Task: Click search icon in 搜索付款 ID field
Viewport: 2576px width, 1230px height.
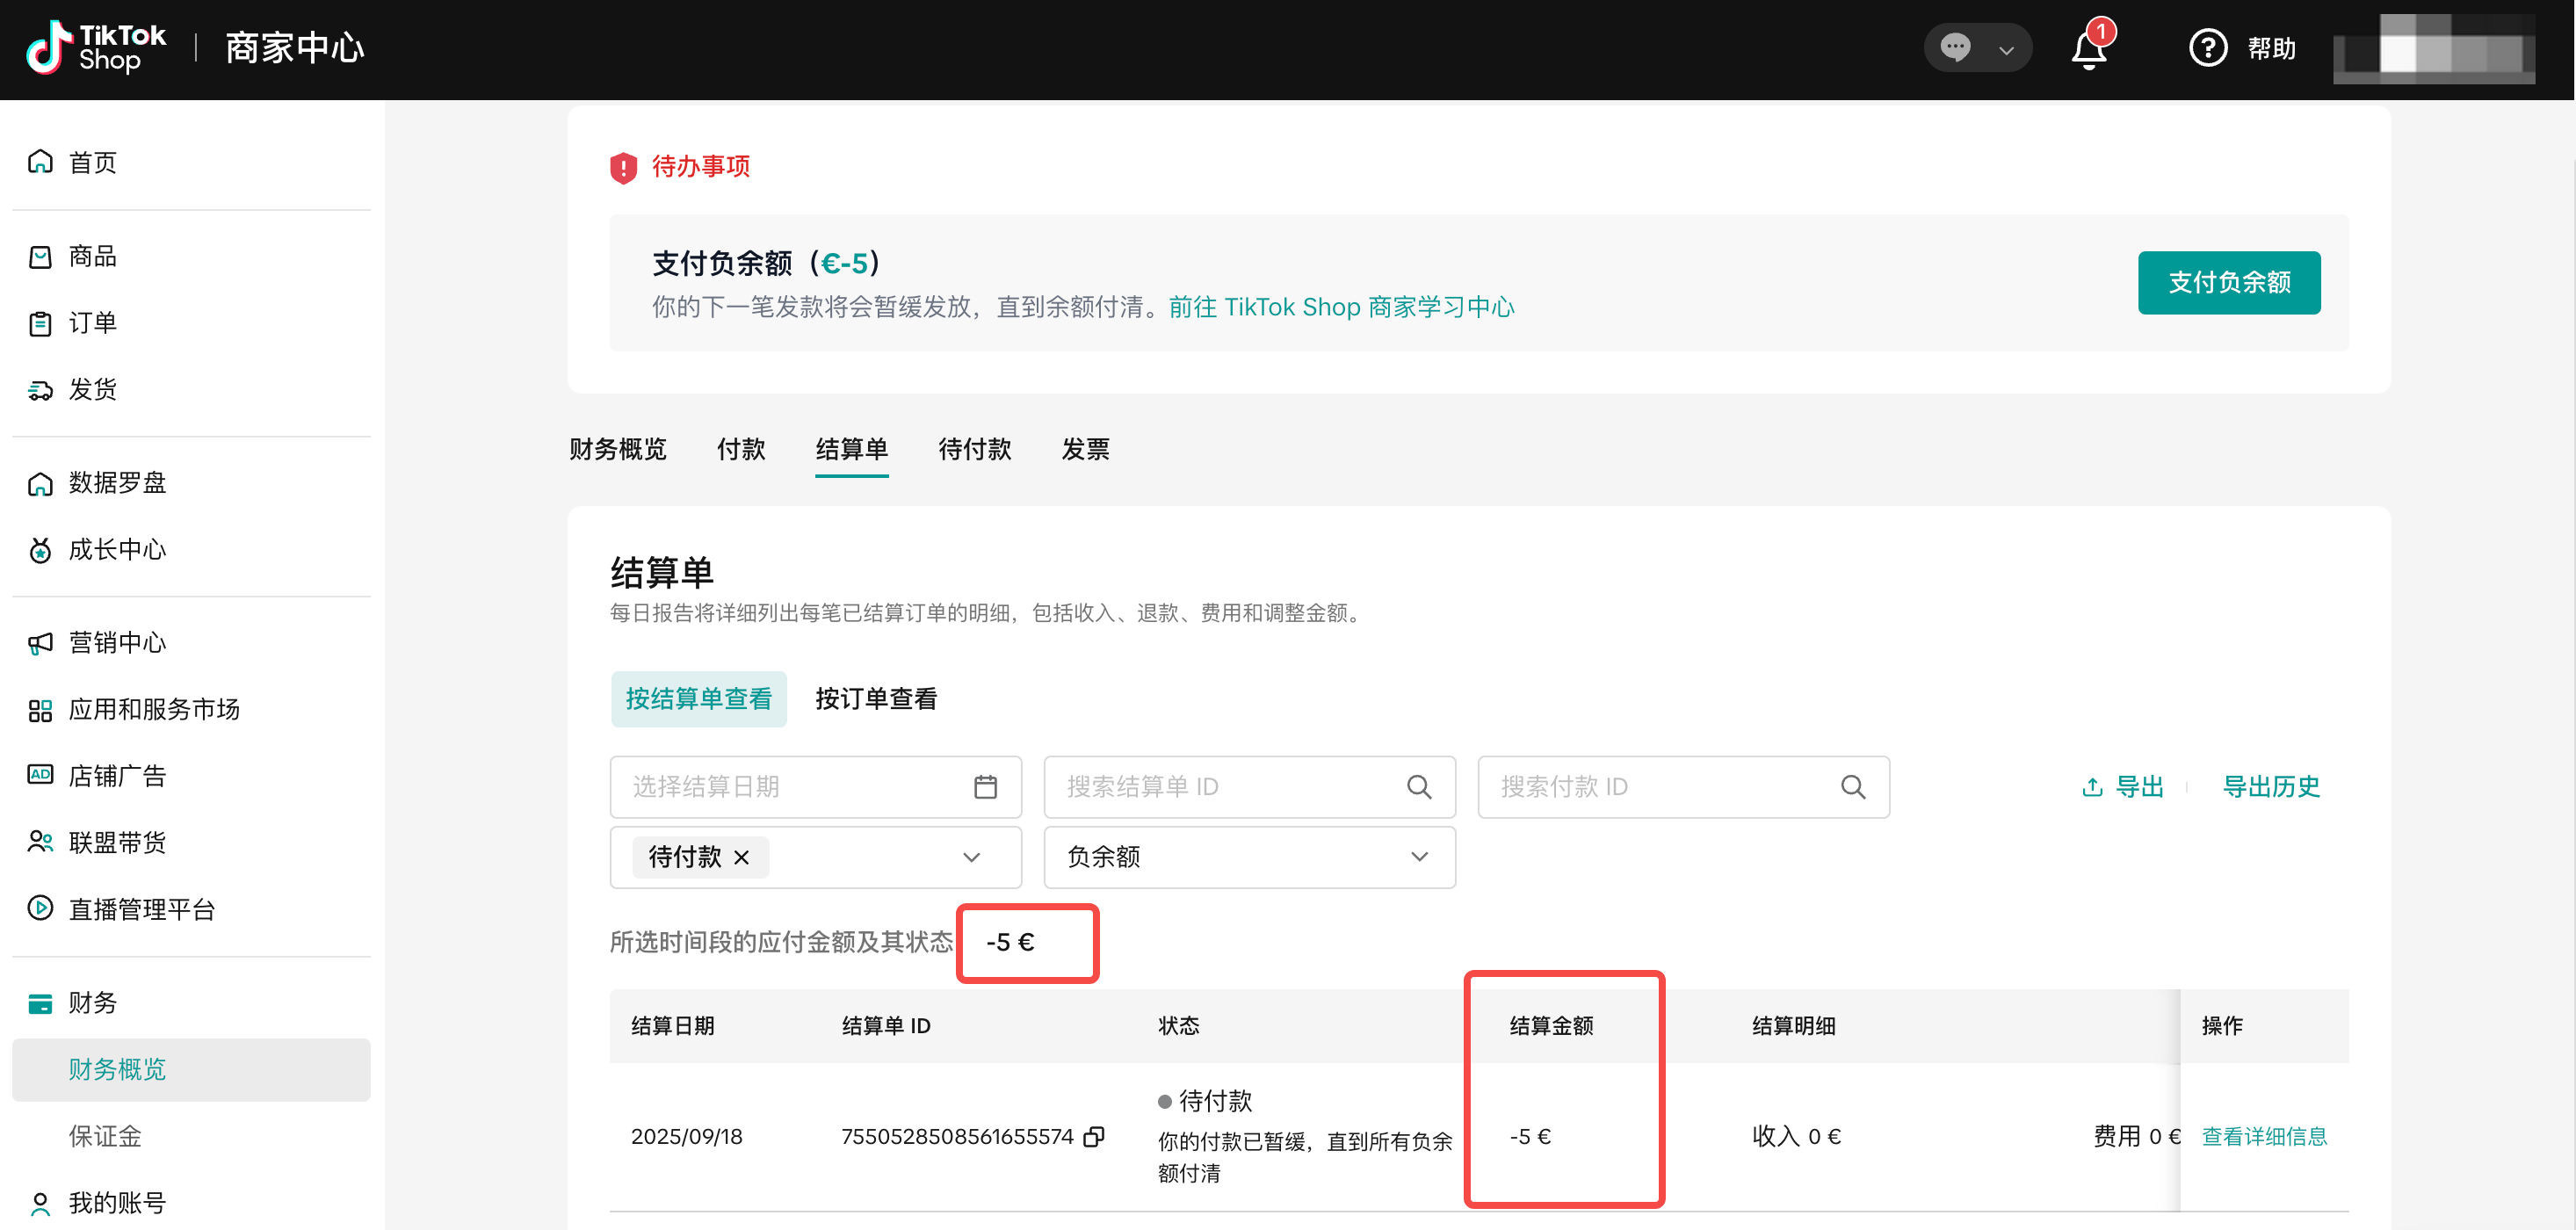Action: pyautogui.click(x=1852, y=787)
